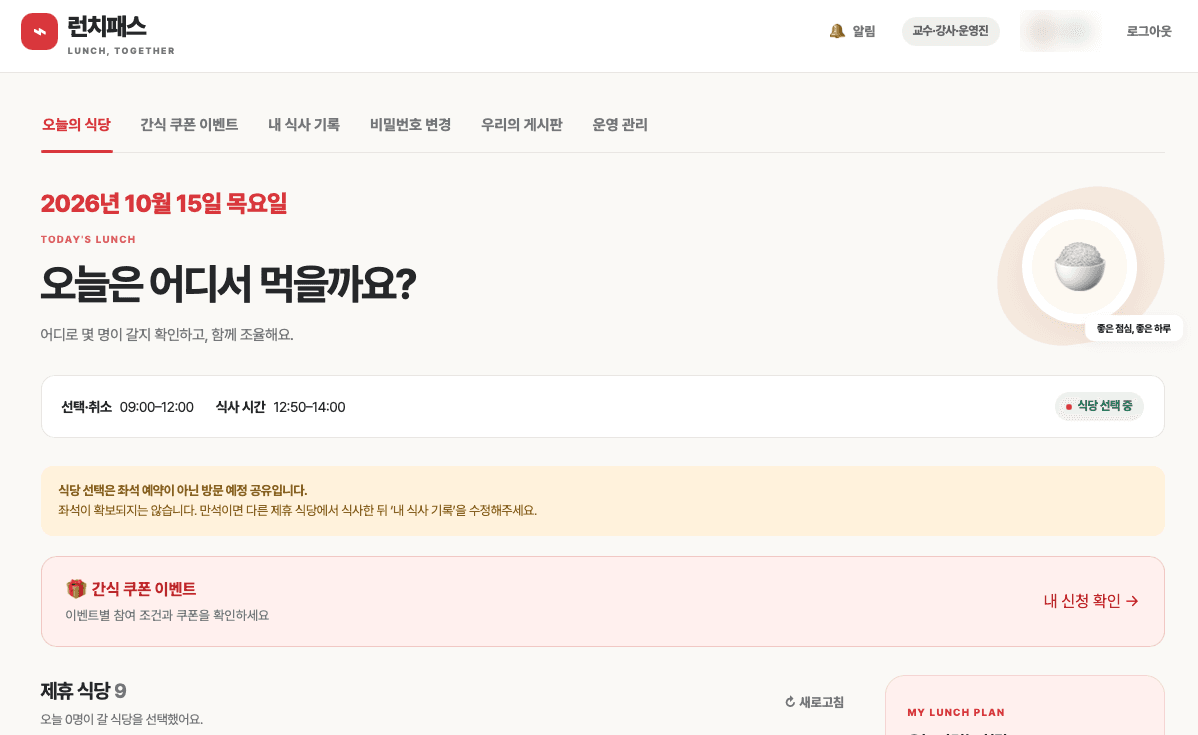Open 알림 notifications

click(x=852, y=31)
